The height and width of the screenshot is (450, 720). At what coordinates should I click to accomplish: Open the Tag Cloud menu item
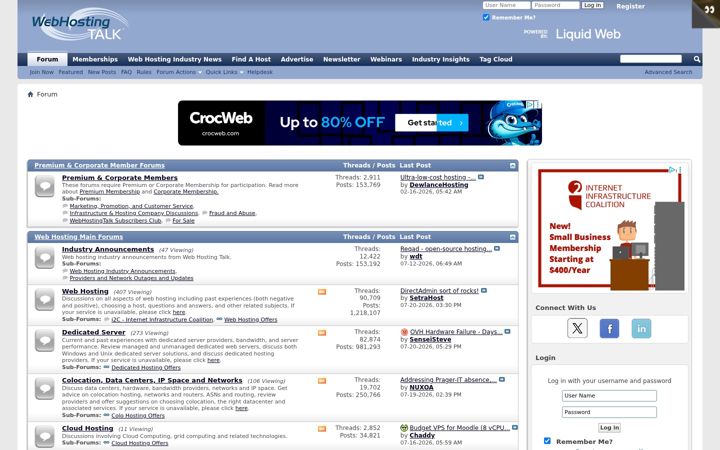click(496, 59)
